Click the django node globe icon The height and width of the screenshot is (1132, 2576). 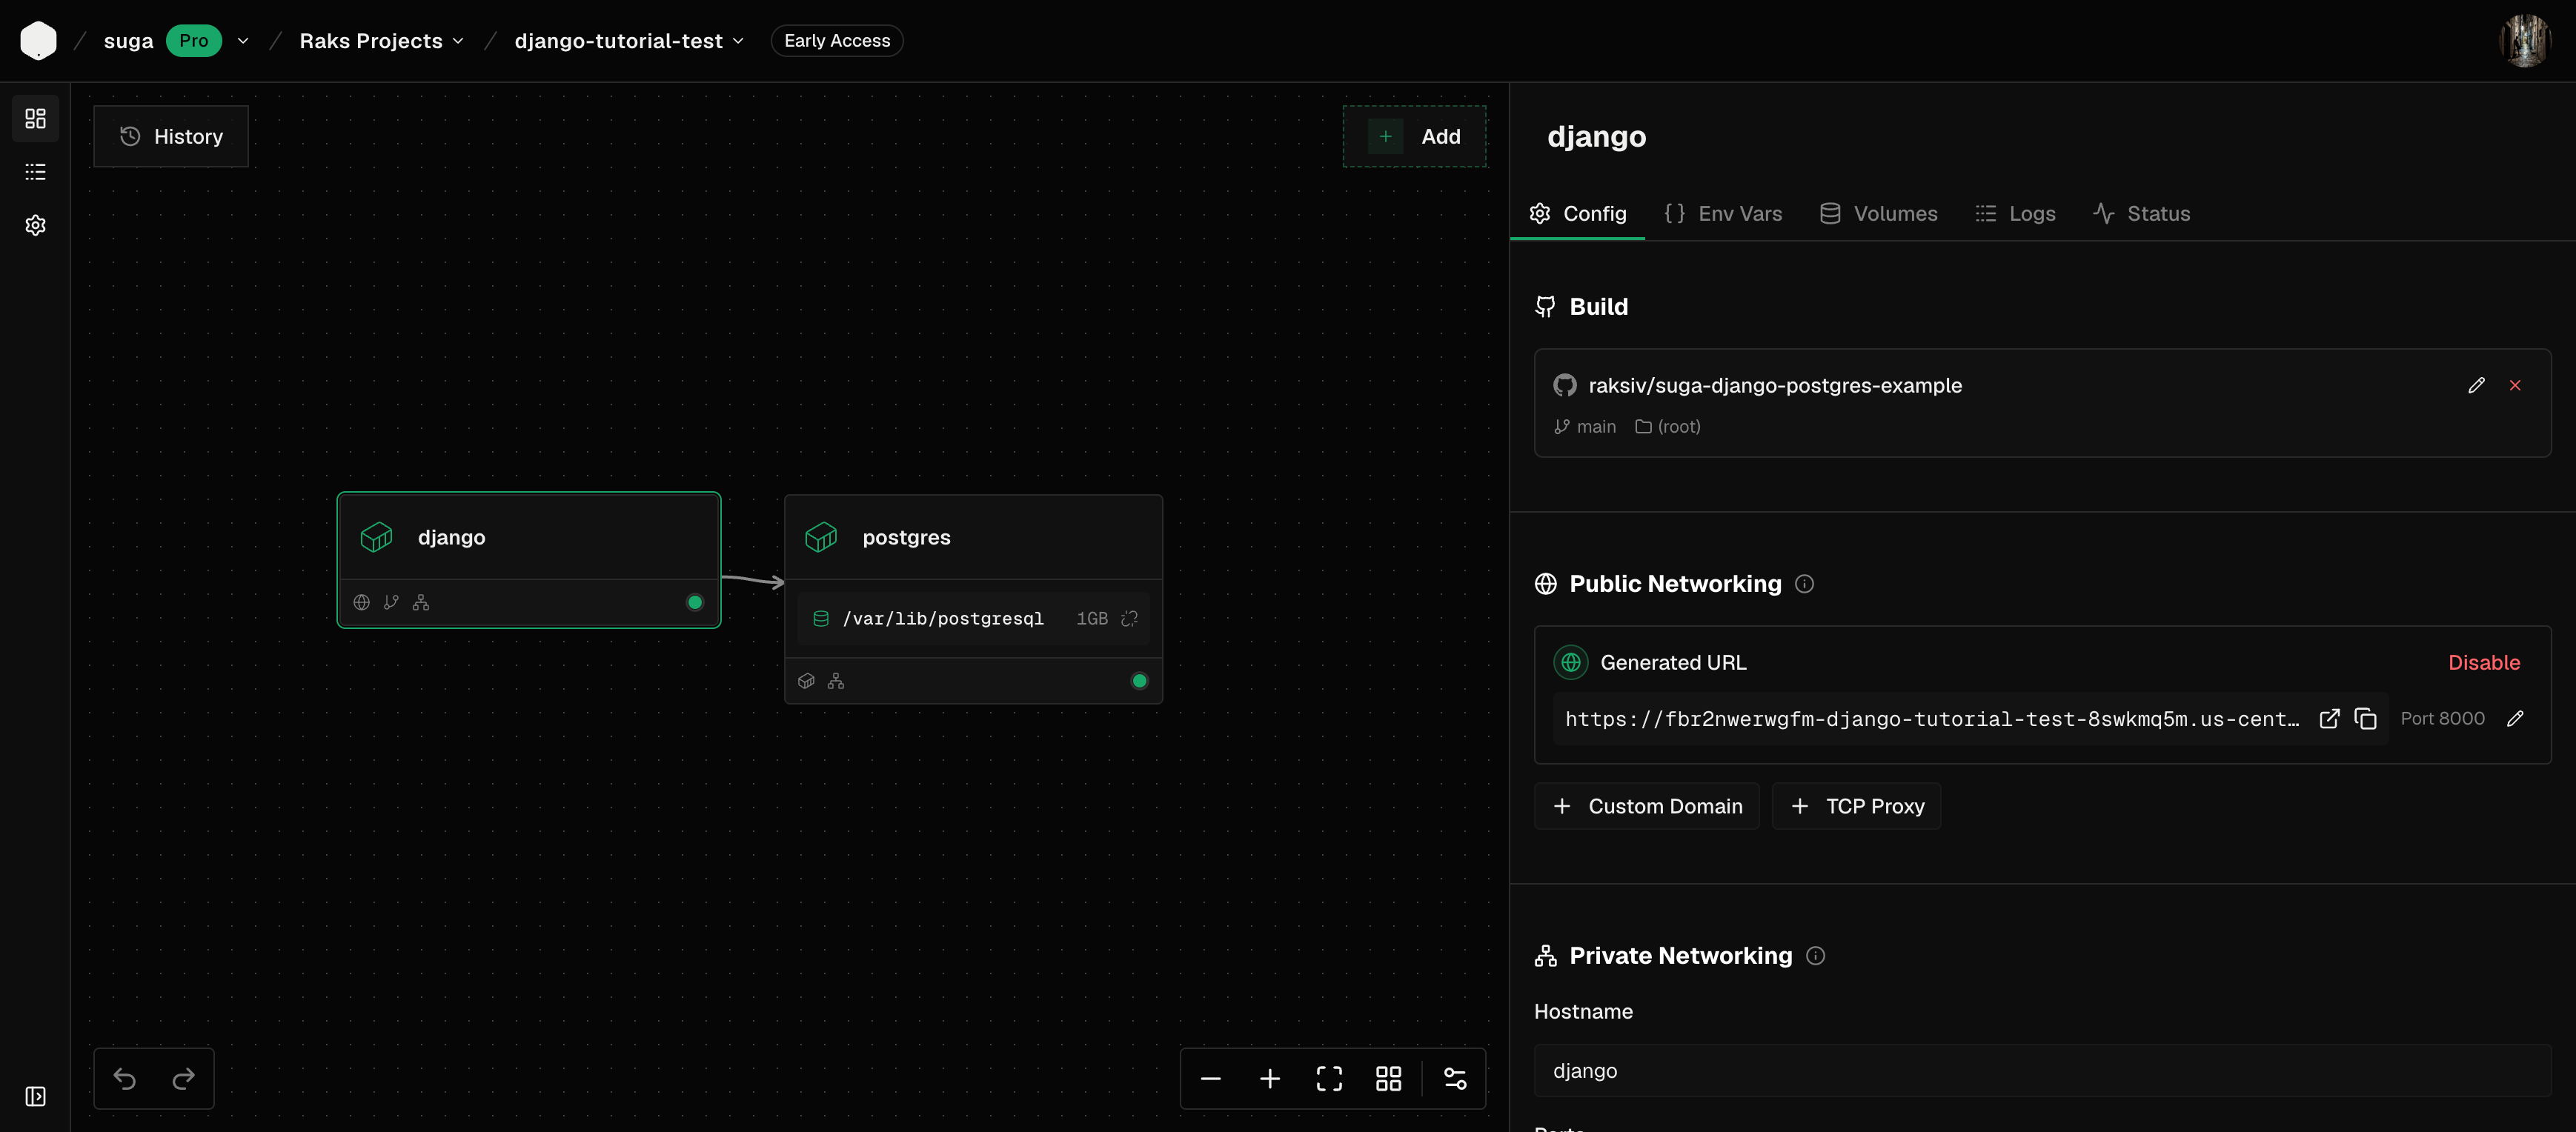point(362,602)
